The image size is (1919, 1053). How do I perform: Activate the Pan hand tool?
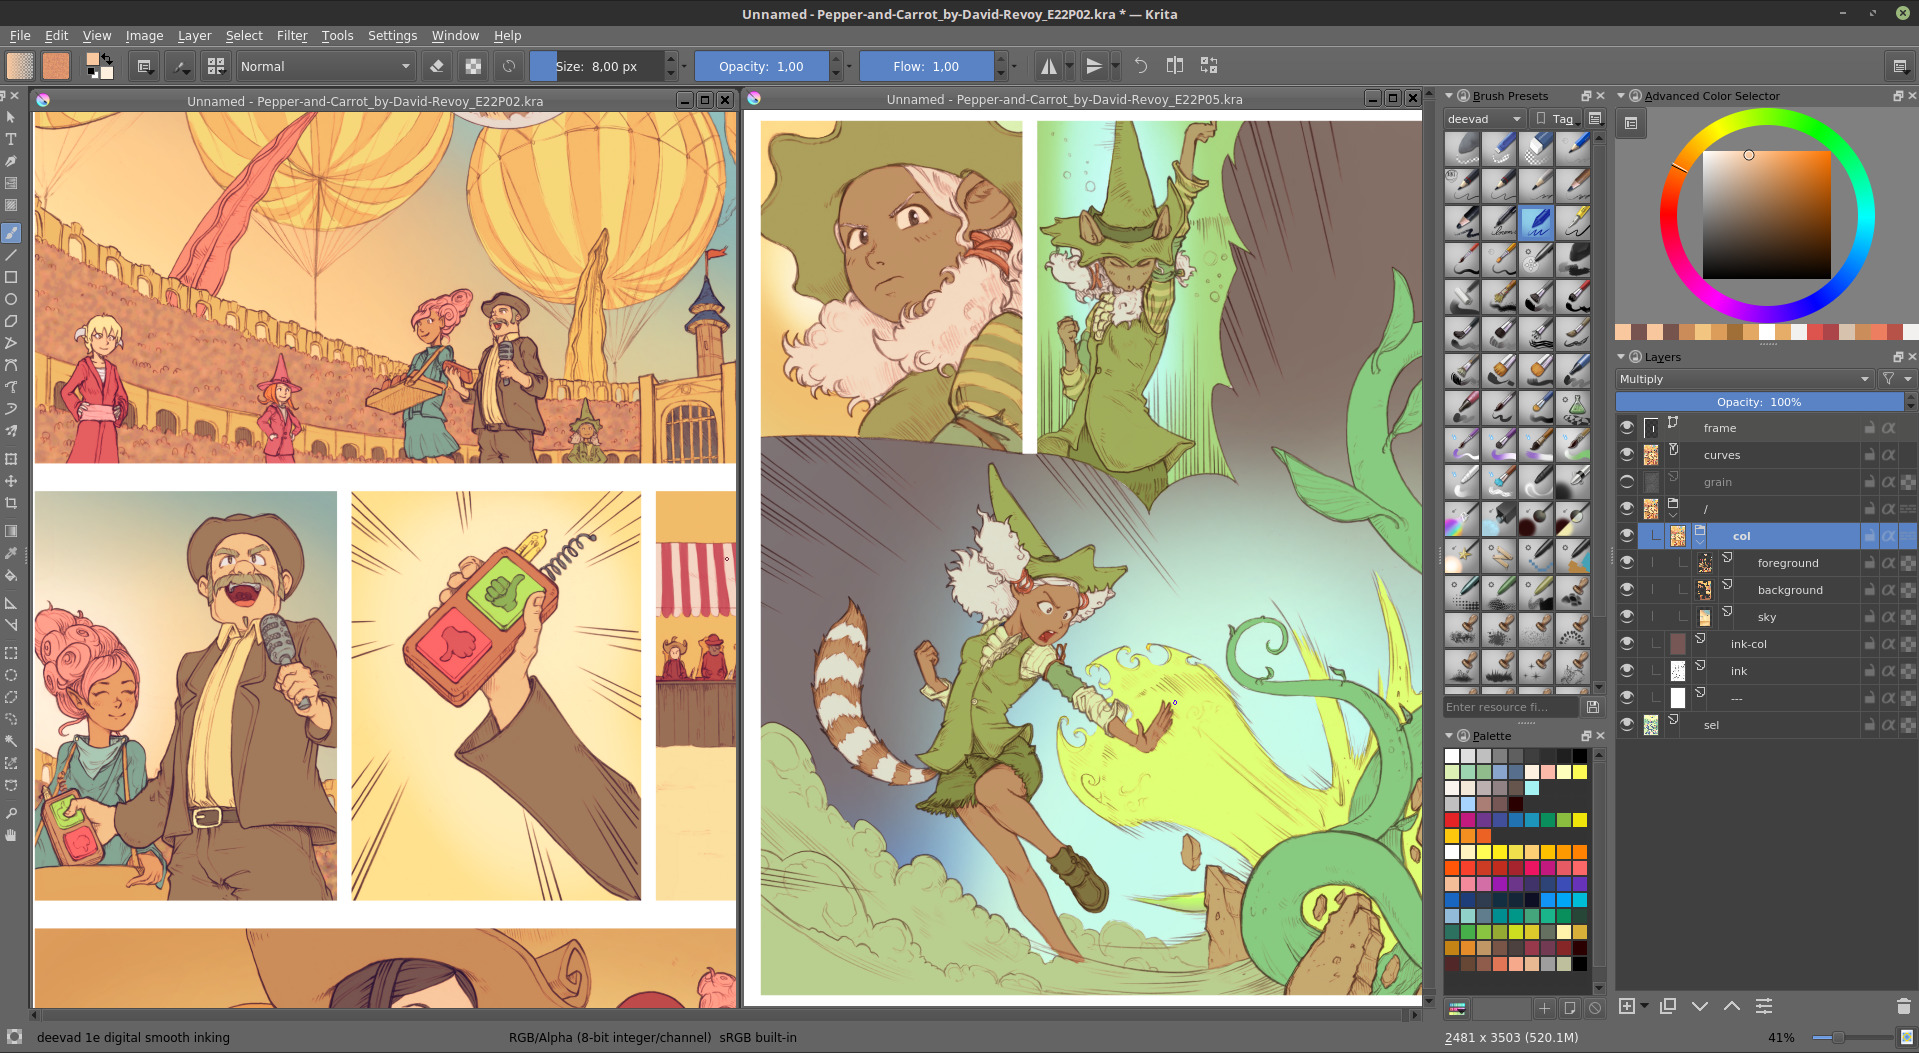(11, 835)
